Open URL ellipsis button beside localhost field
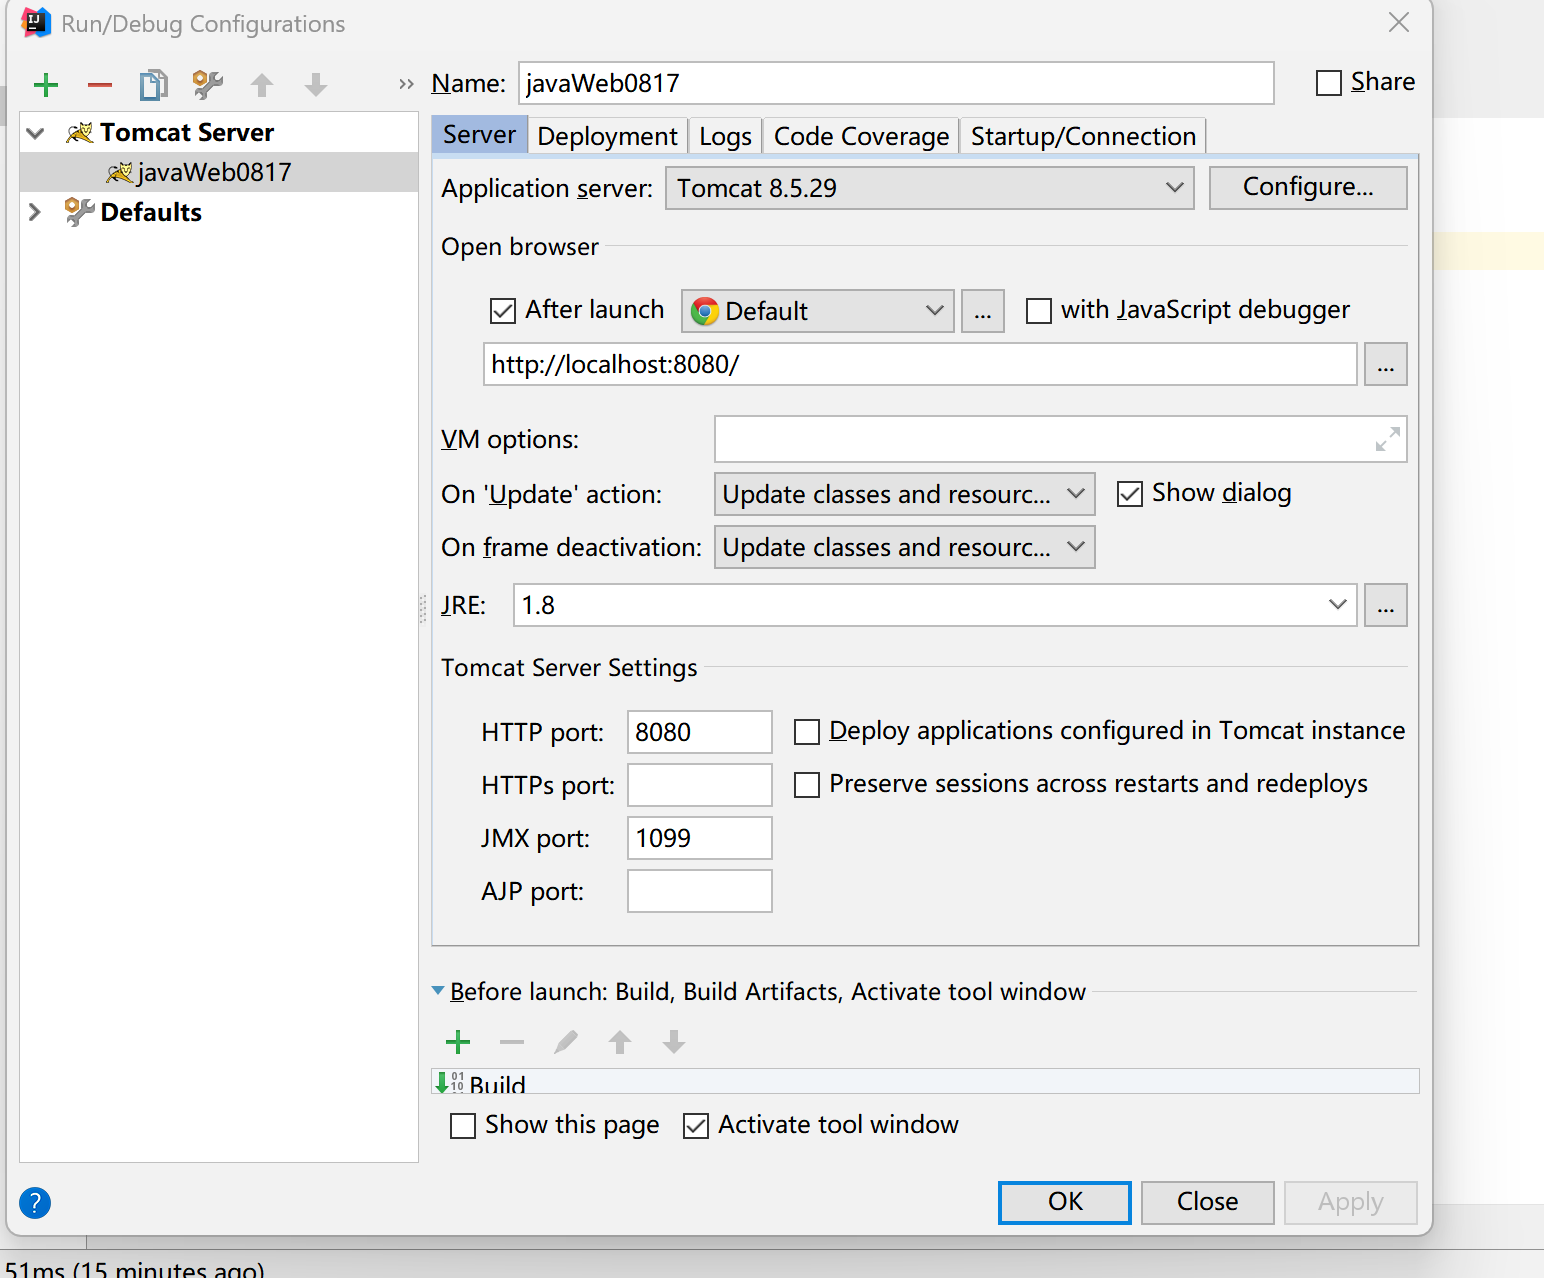This screenshot has height=1278, width=1544. coord(1385,364)
